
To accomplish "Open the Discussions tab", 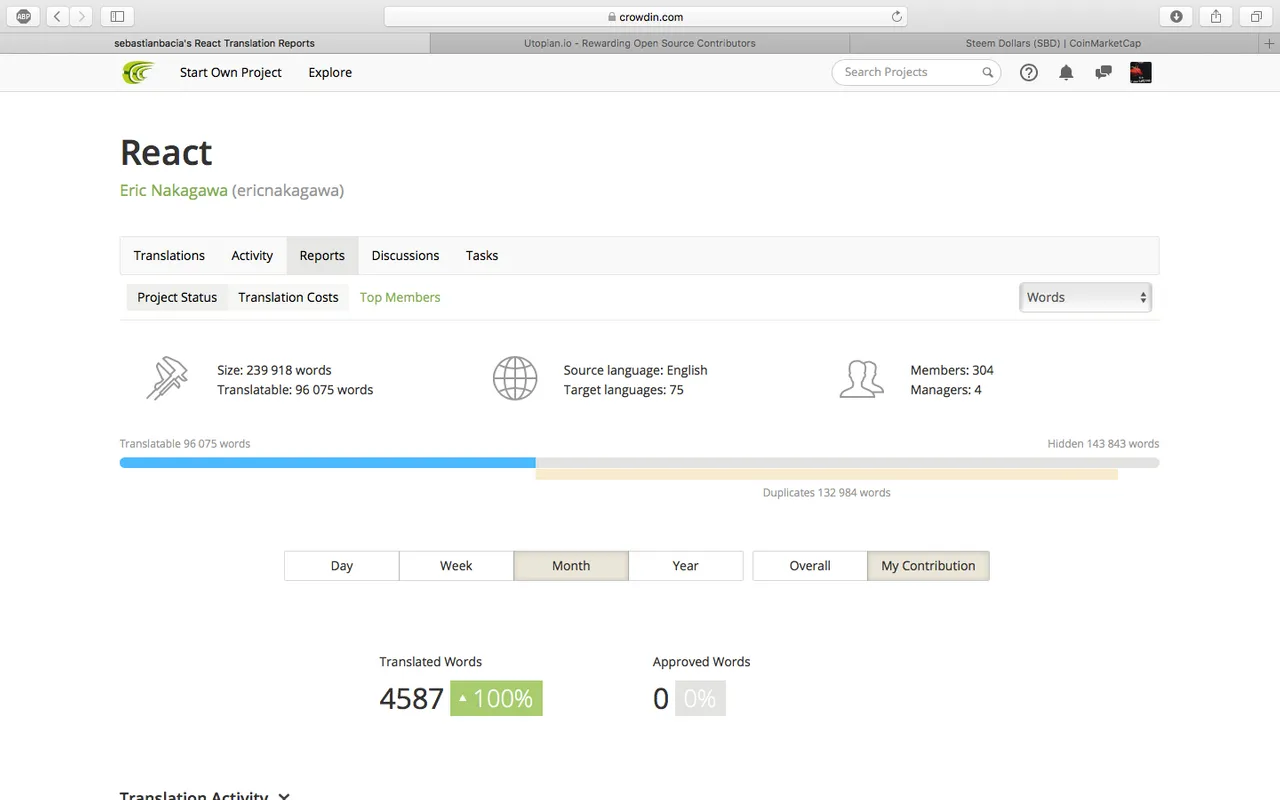I will coord(405,256).
